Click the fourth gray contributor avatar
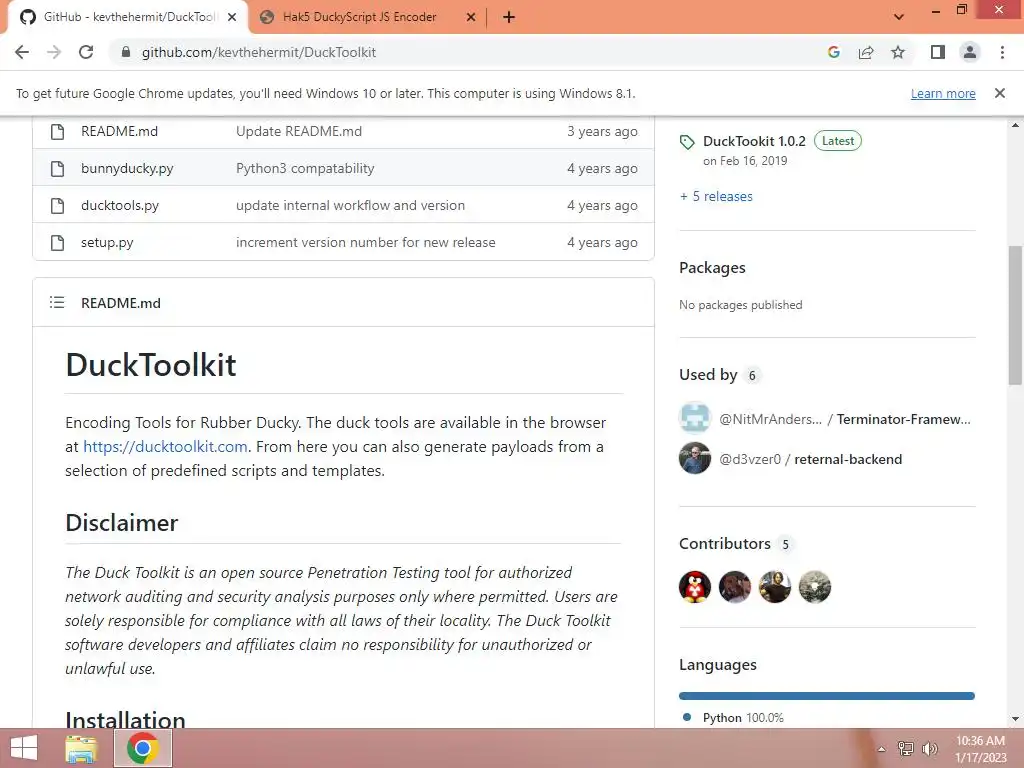 (x=815, y=586)
